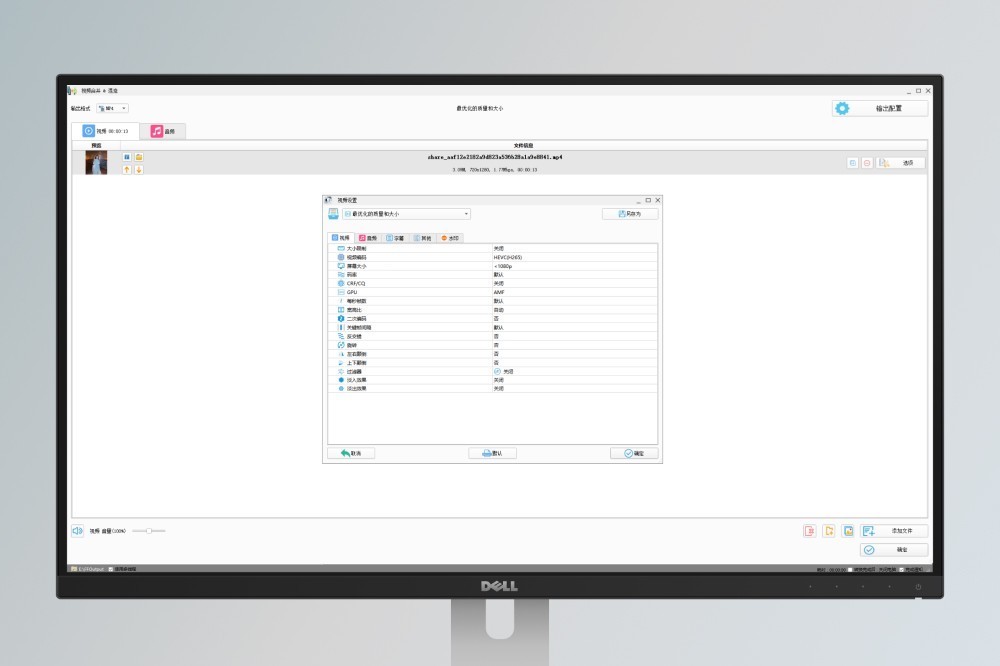The width and height of the screenshot is (1000, 666).
Task: Click the video preview thumbnail
Action: [96, 163]
